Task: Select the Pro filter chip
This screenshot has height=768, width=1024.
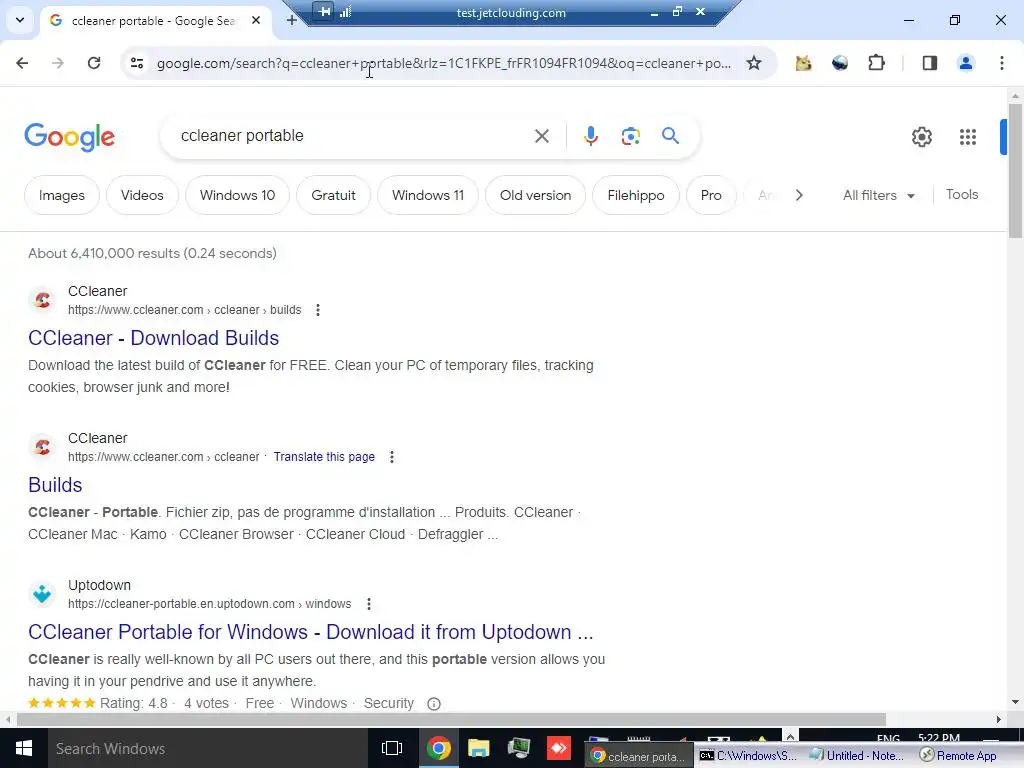Action: coord(711,195)
